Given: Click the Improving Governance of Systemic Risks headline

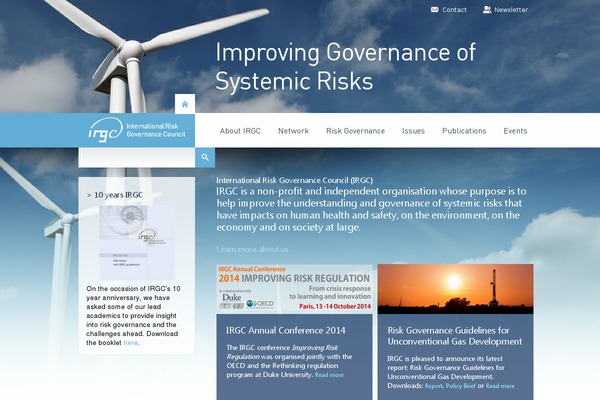Looking at the screenshot, I should coord(346,67).
